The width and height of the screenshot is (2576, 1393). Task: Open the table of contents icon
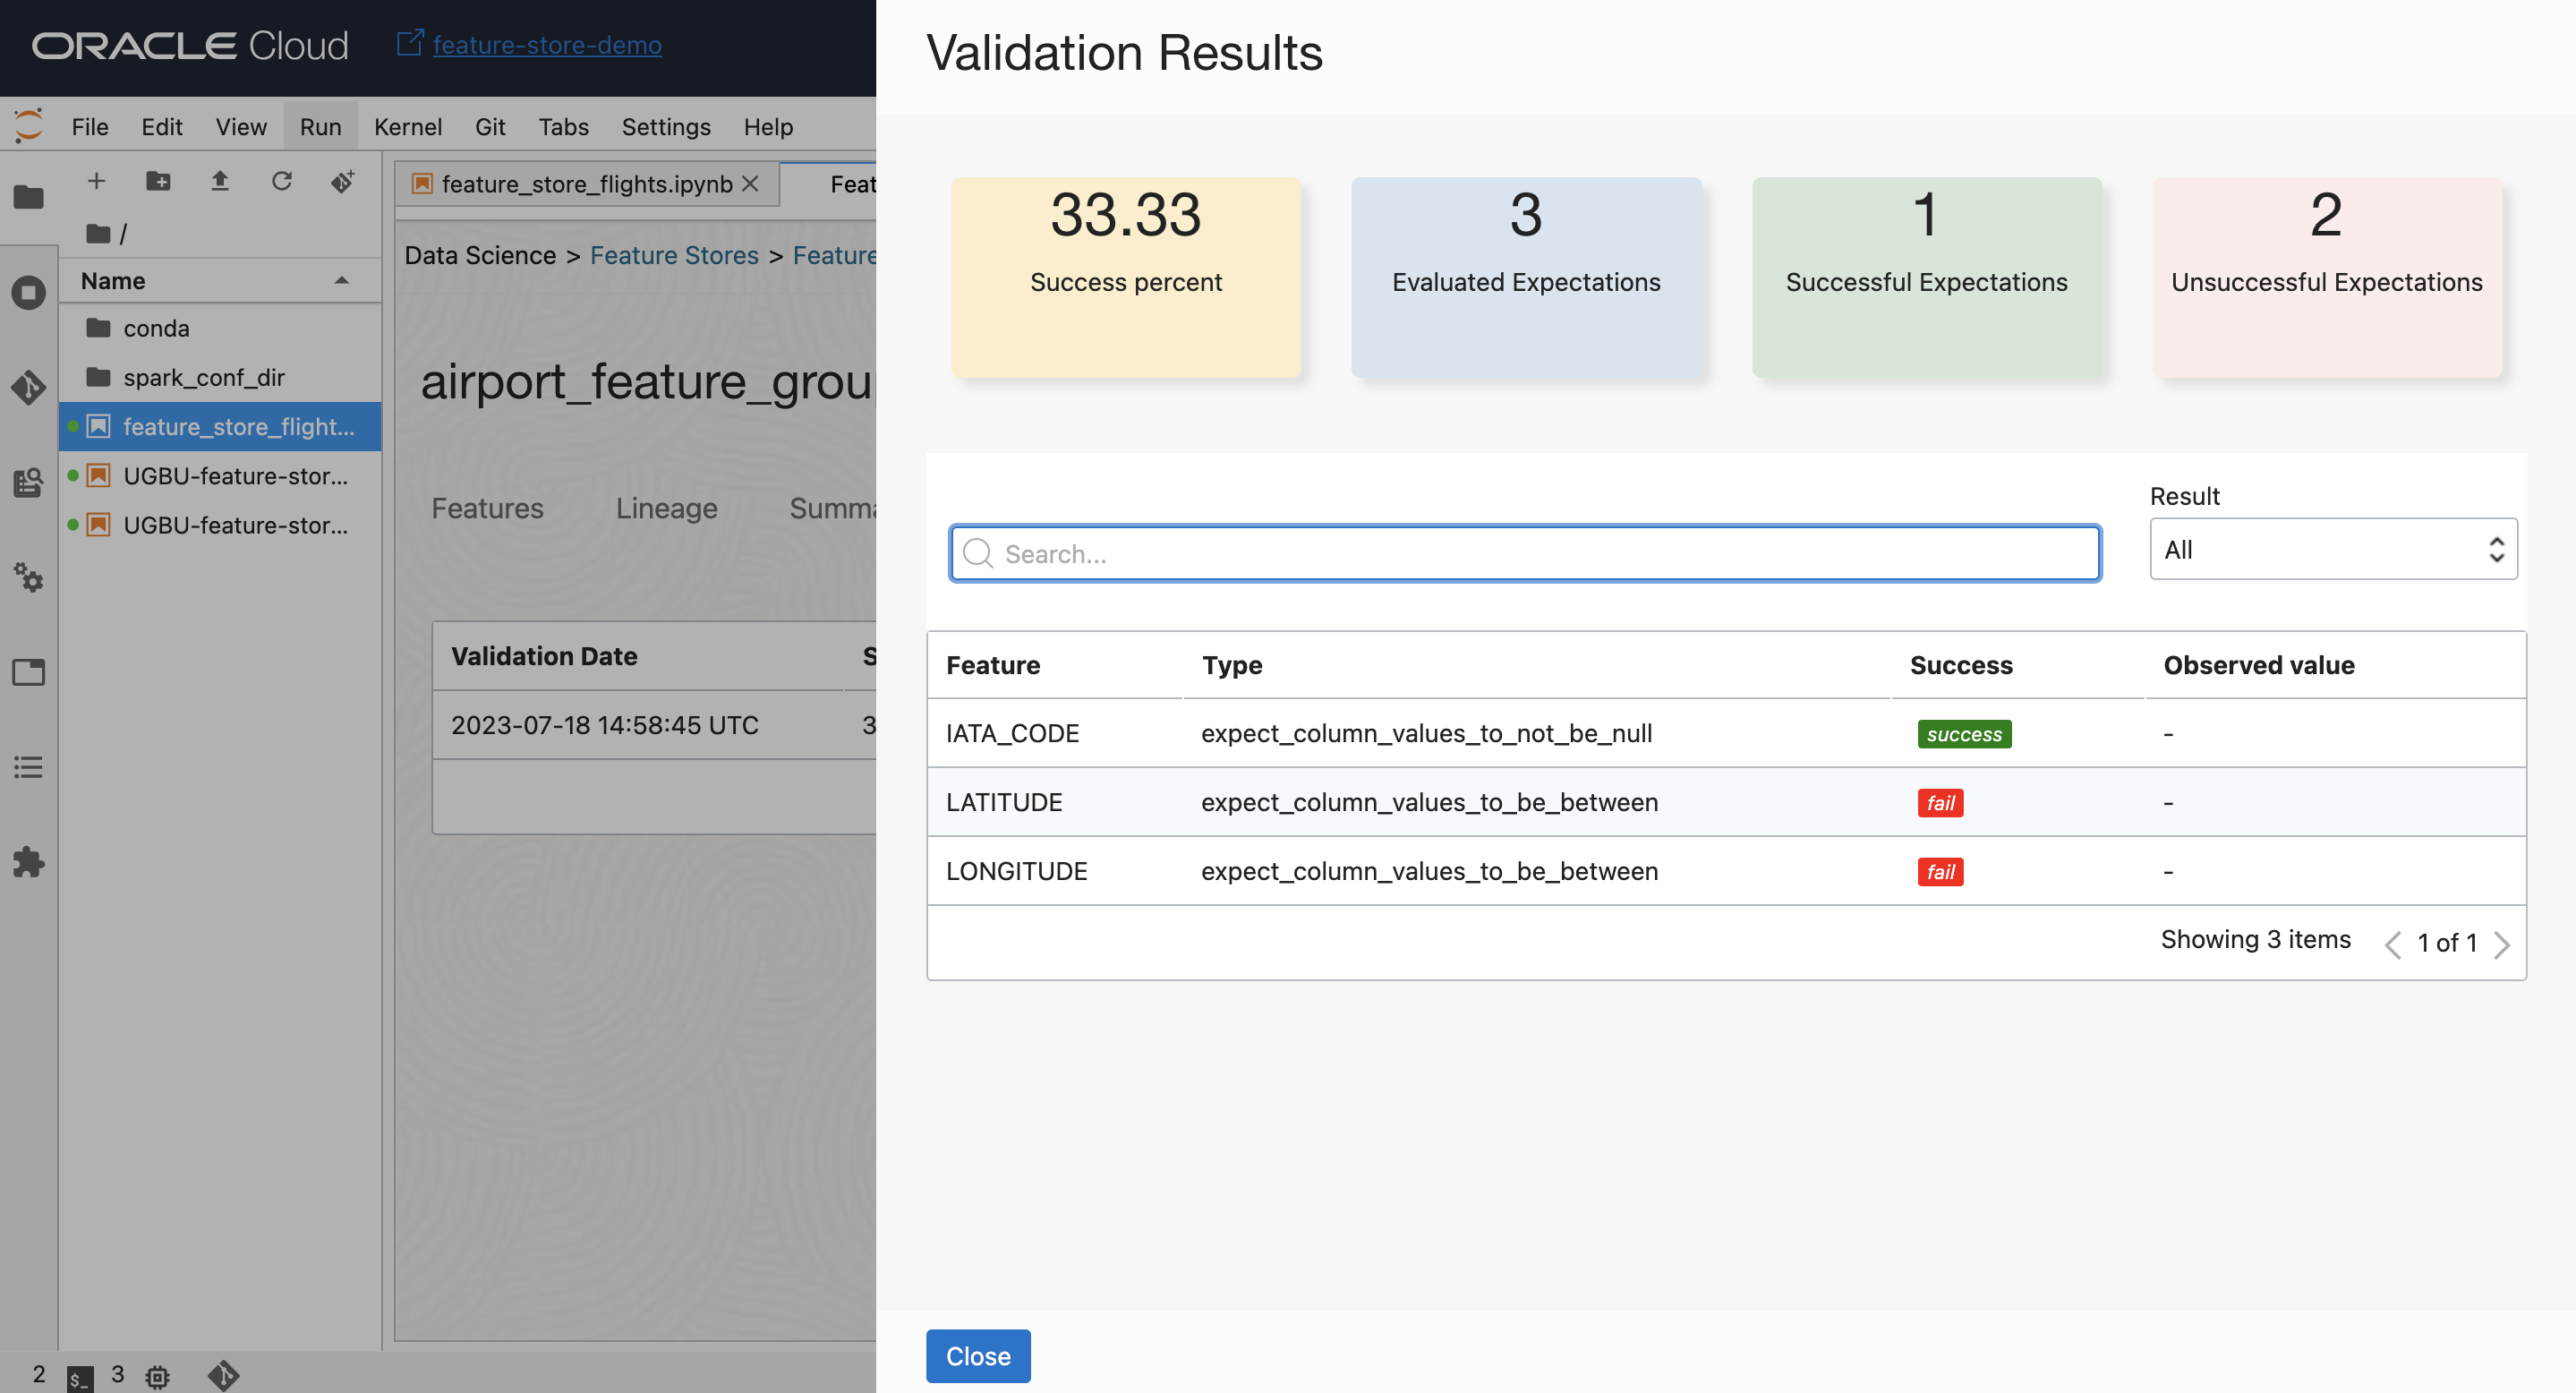point(28,767)
